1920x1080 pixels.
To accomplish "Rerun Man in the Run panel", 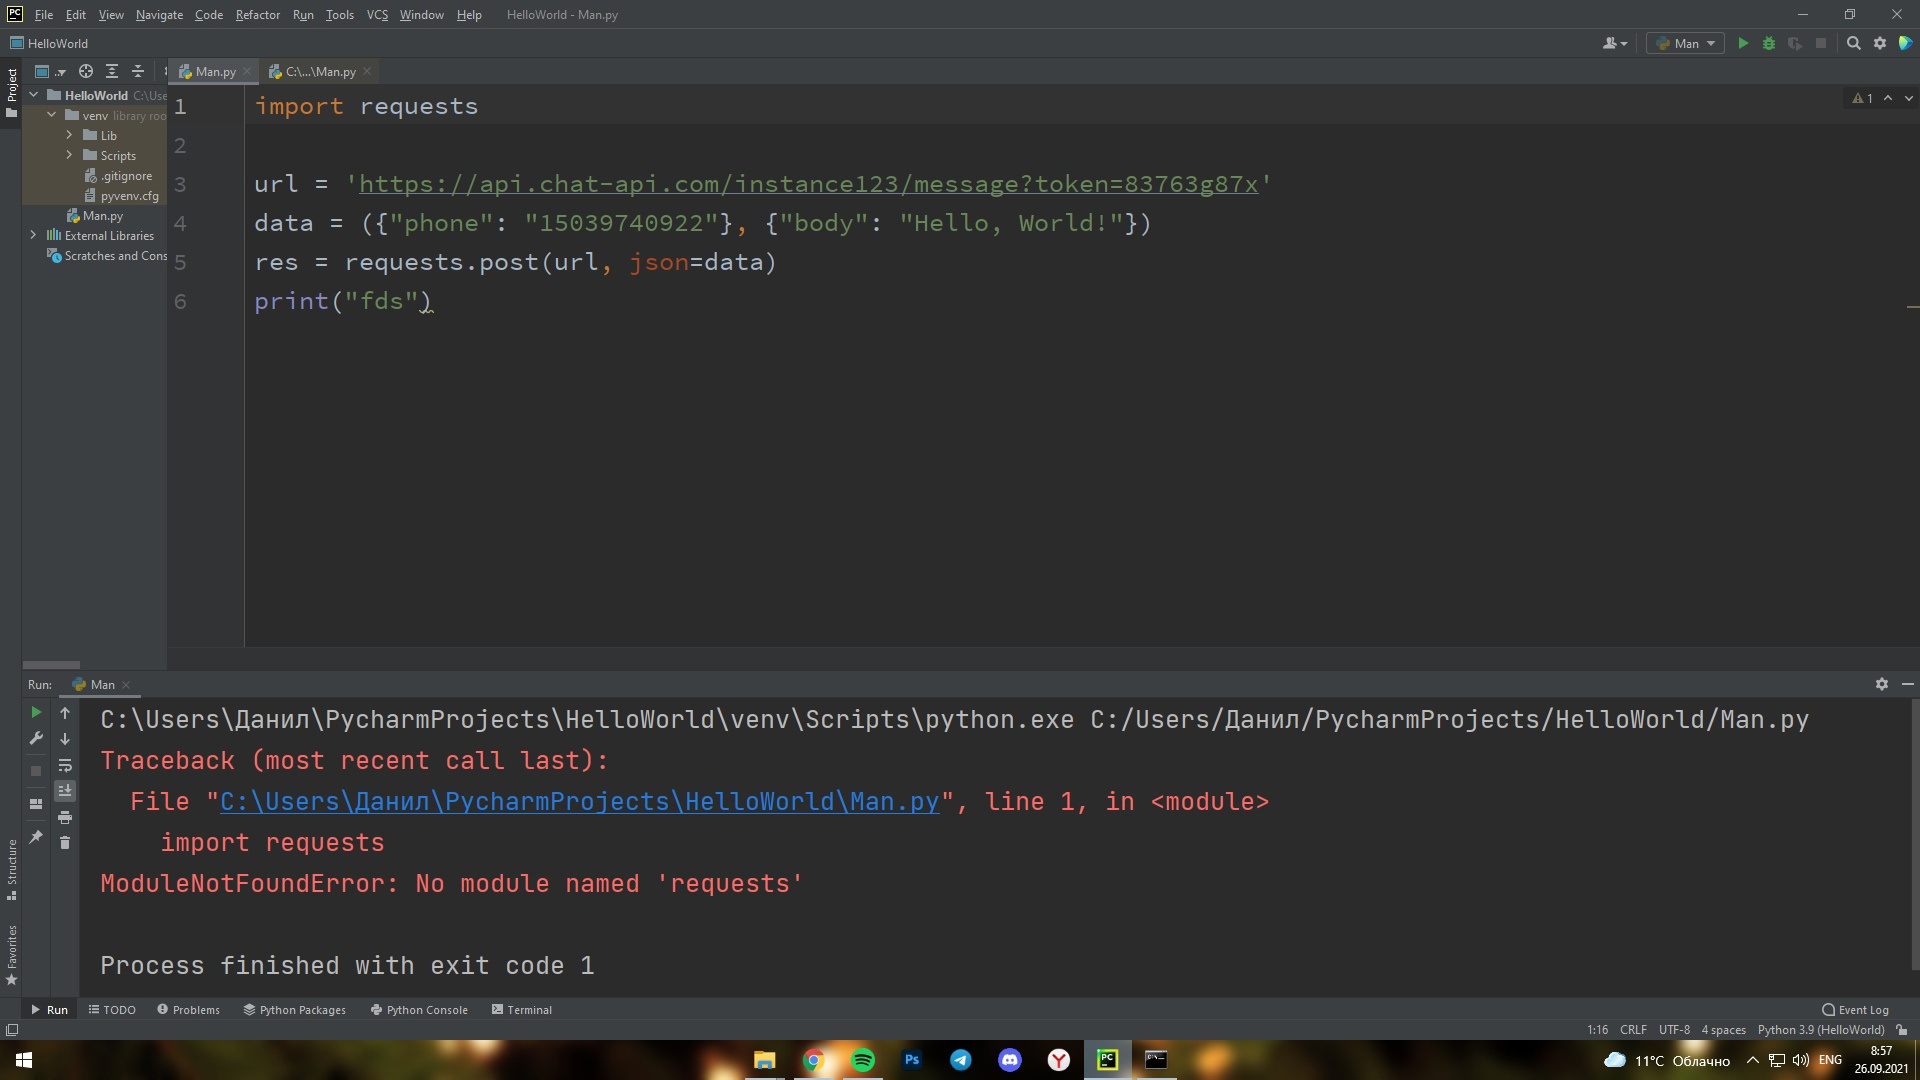I will (x=36, y=712).
